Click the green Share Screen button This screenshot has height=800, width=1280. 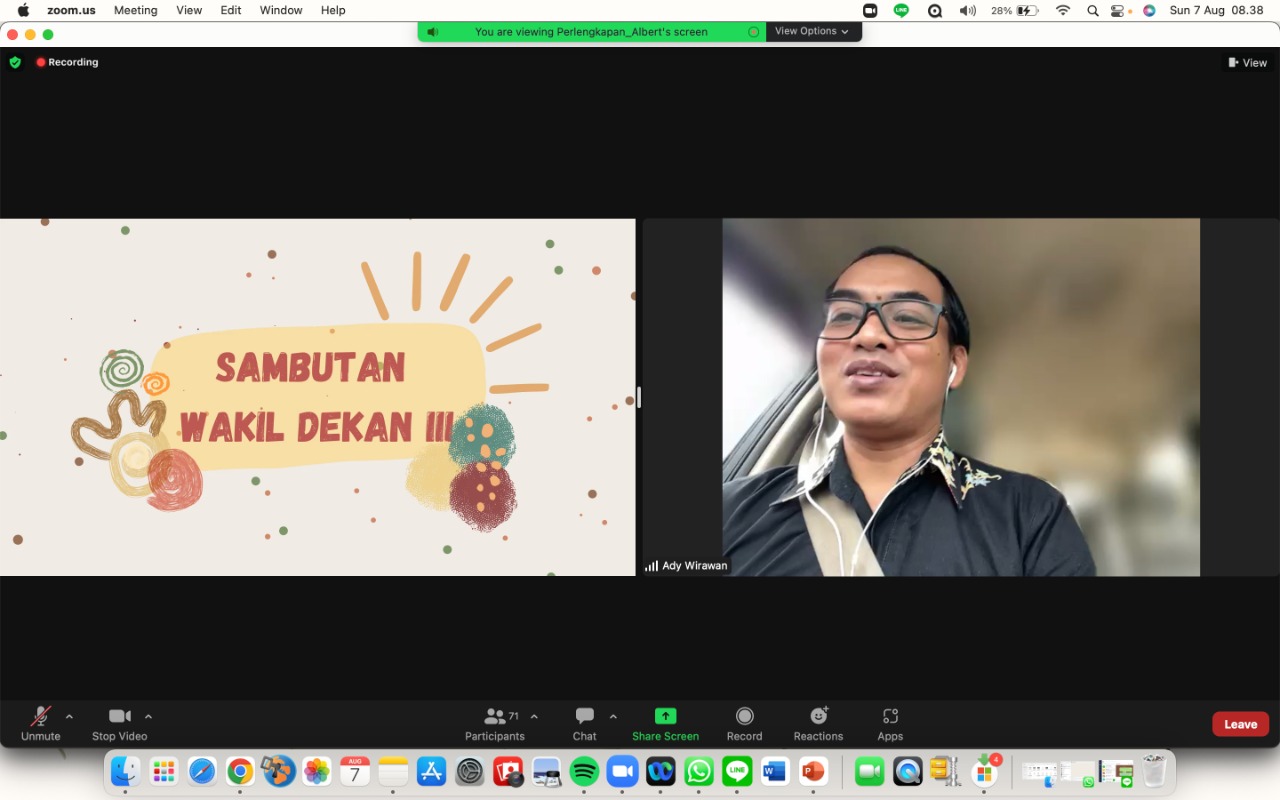pos(665,724)
